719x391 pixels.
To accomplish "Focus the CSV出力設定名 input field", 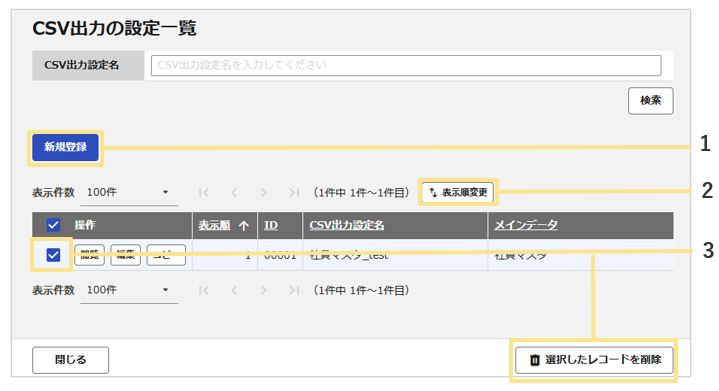I will (x=406, y=65).
